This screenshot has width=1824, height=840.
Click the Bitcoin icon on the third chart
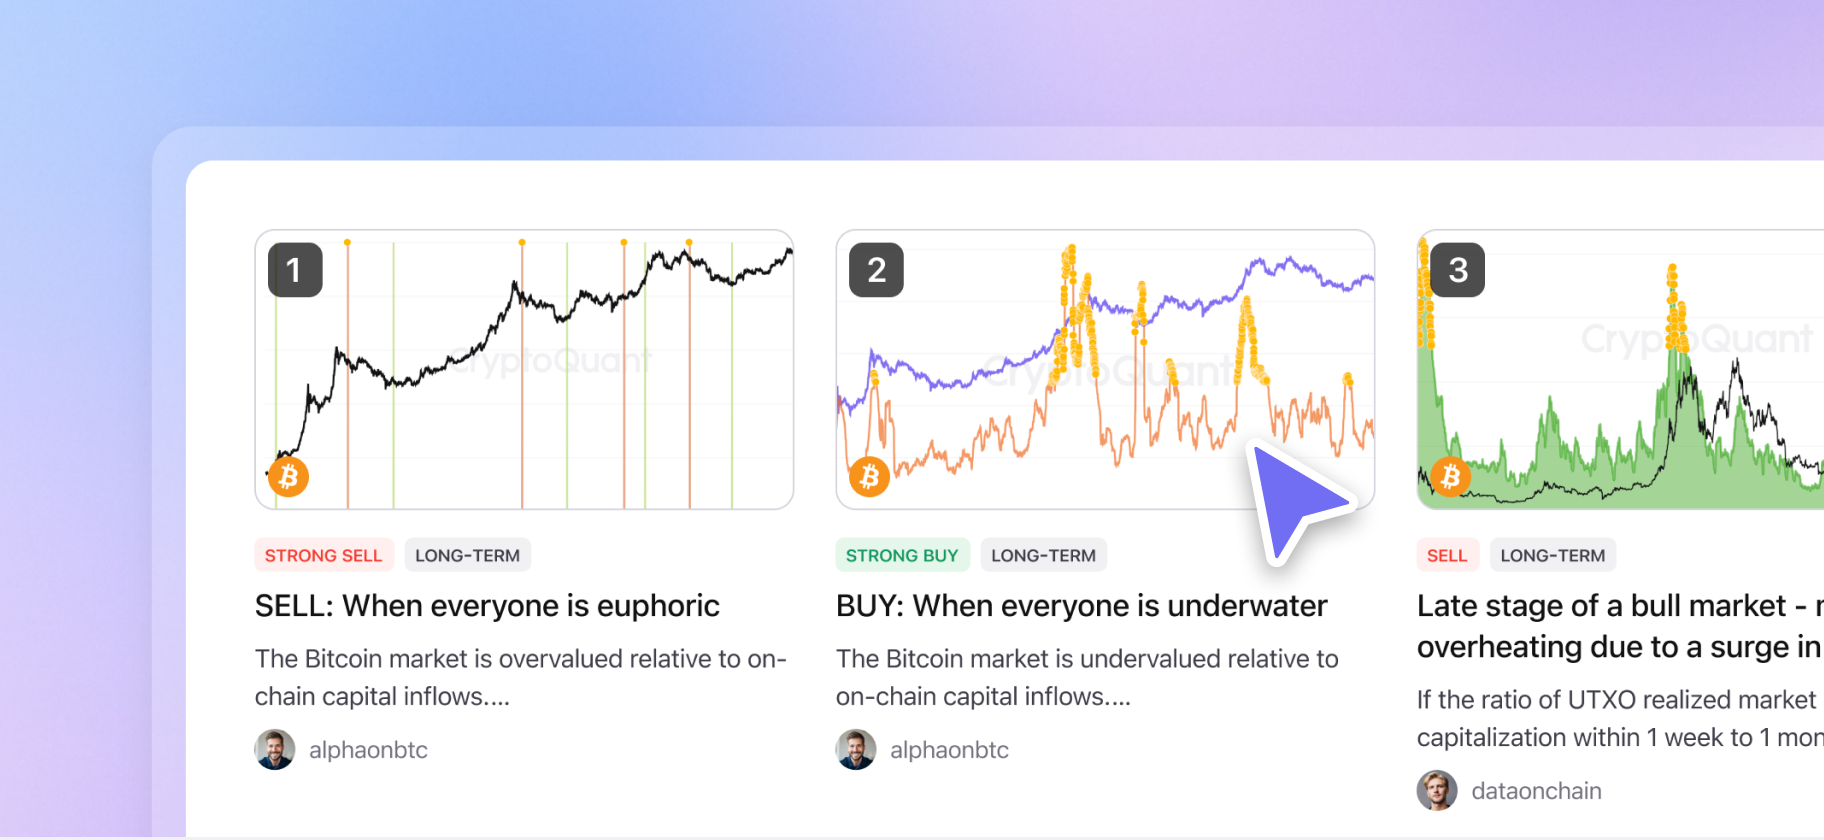[x=1450, y=477]
